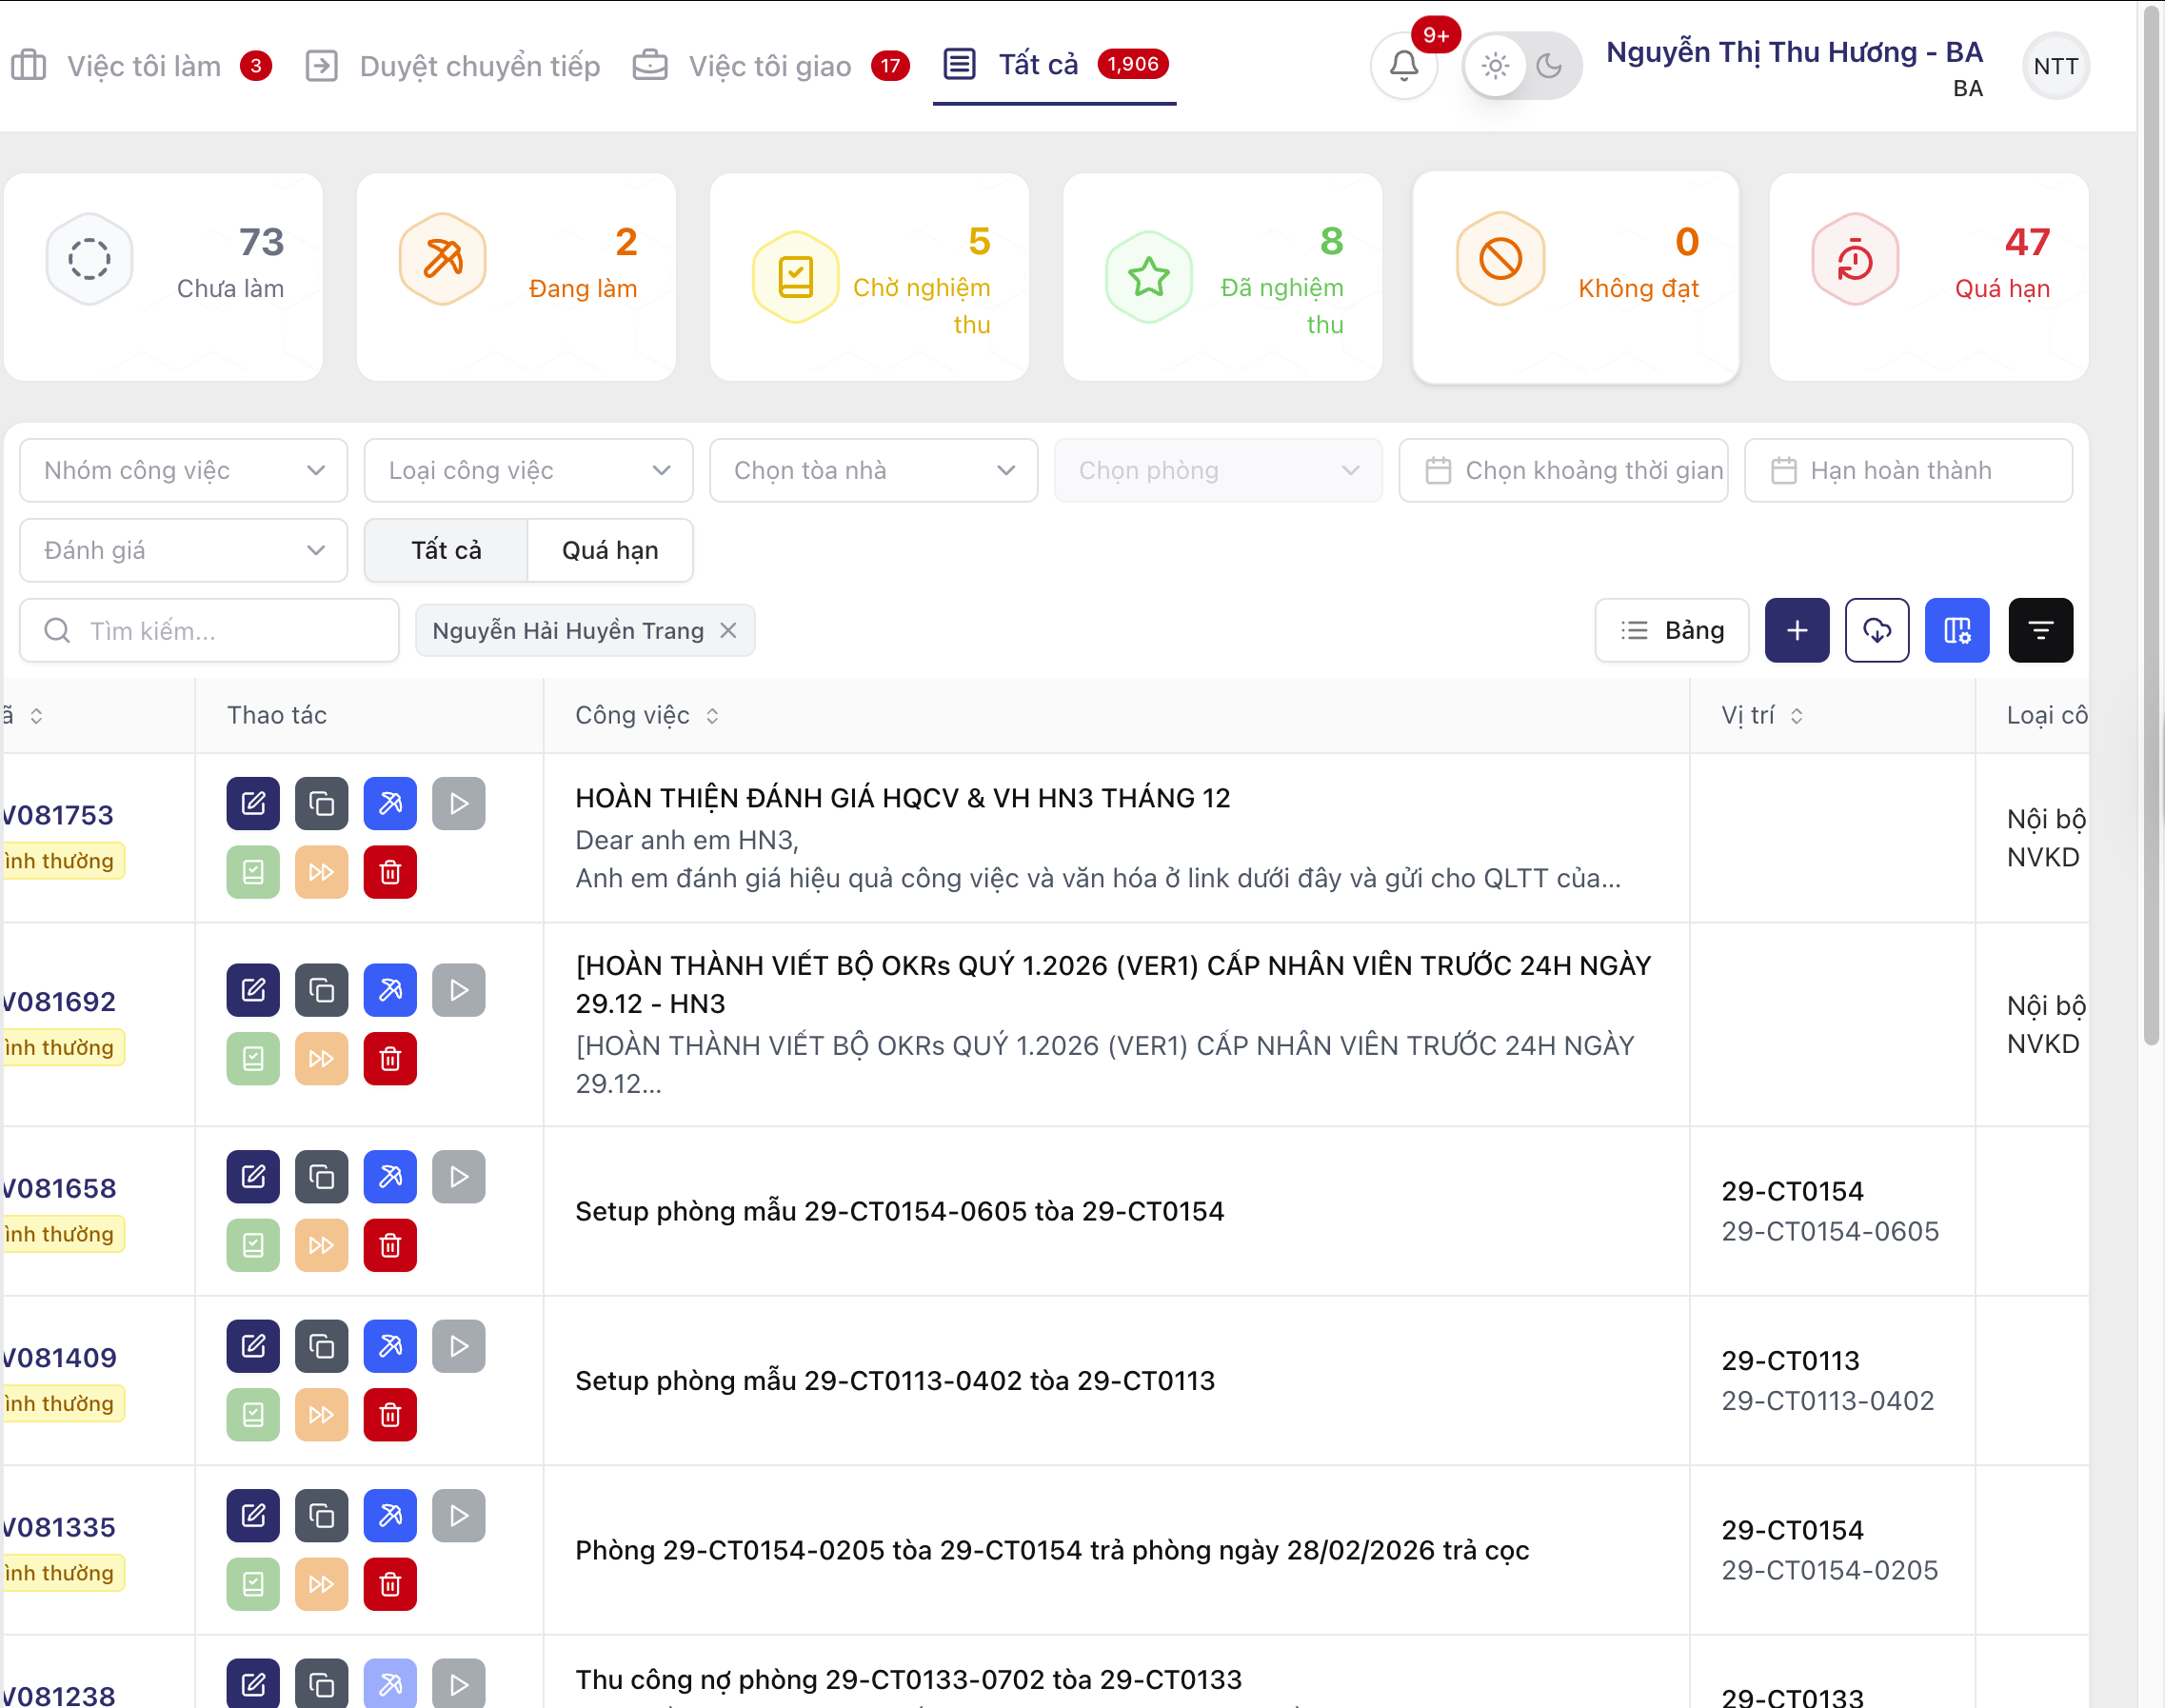Click the gray play icon for V081409
2165x1708 pixels.
pos(458,1346)
